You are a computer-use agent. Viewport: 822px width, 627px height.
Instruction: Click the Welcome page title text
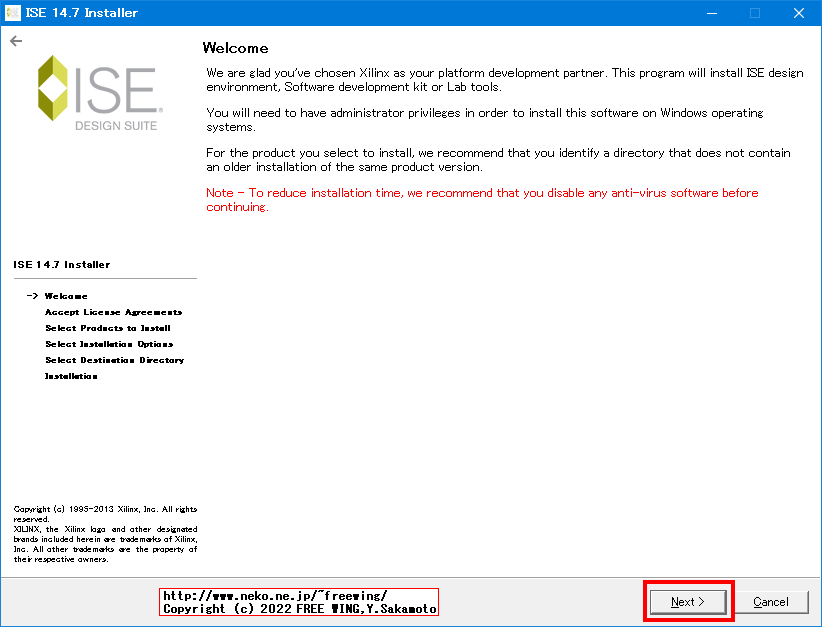[x=236, y=47]
